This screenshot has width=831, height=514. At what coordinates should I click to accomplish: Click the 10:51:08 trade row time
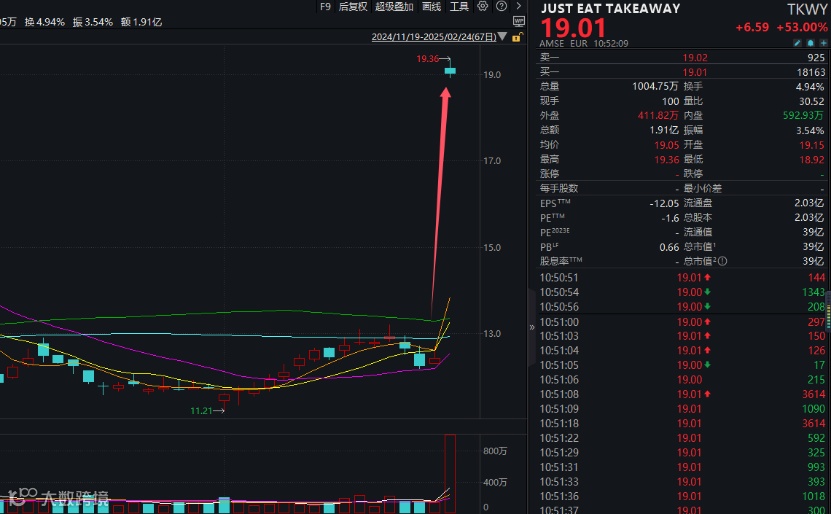pos(559,394)
